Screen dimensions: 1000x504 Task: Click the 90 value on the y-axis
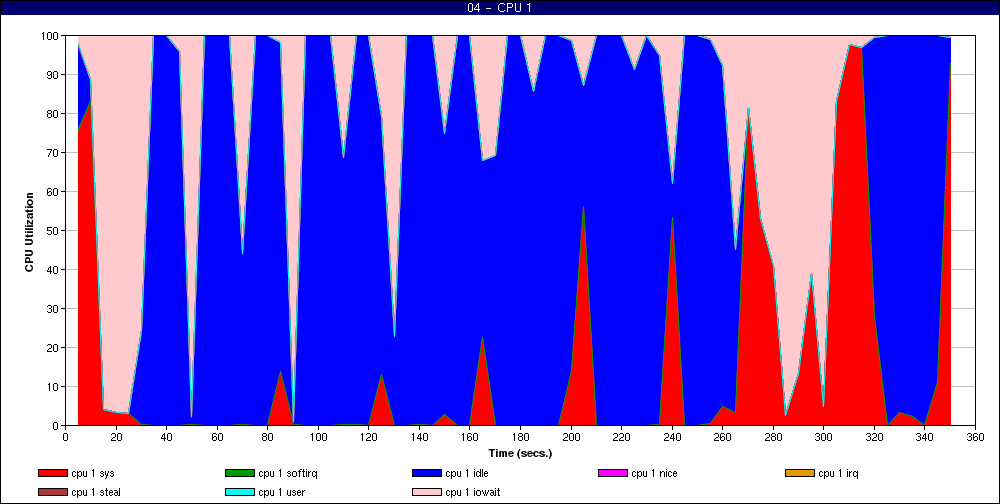click(54, 75)
